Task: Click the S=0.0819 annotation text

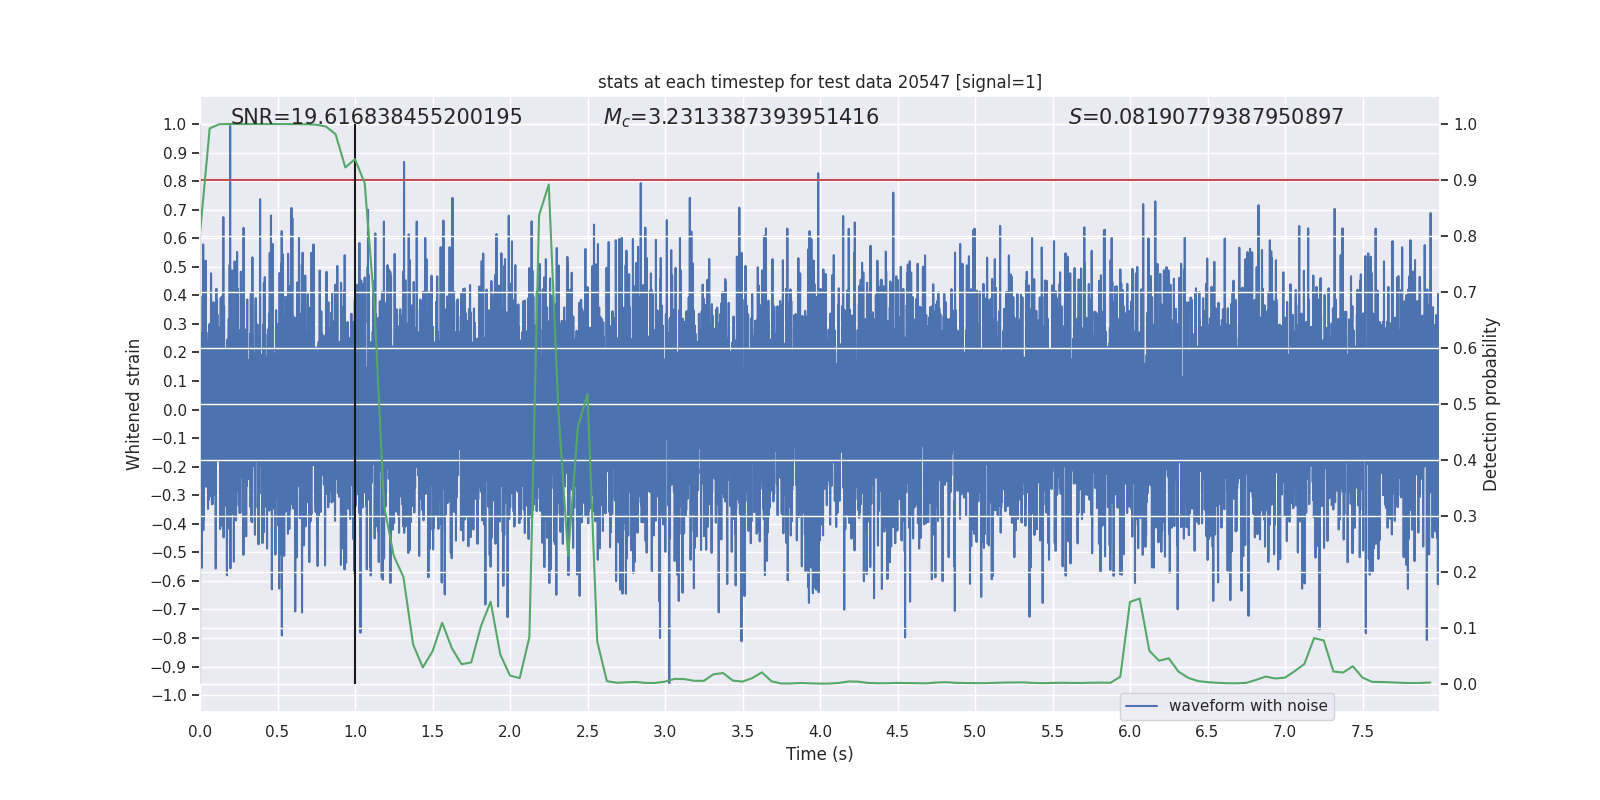Action: tap(1205, 117)
